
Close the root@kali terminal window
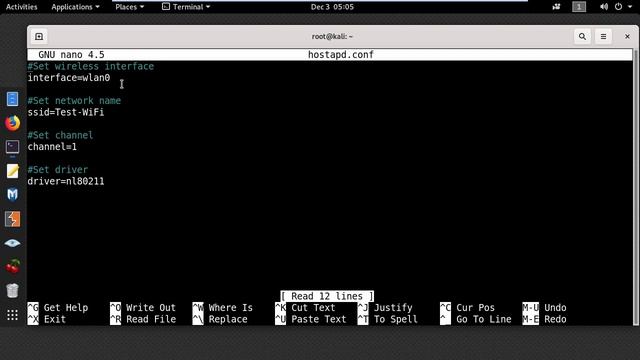(627, 37)
